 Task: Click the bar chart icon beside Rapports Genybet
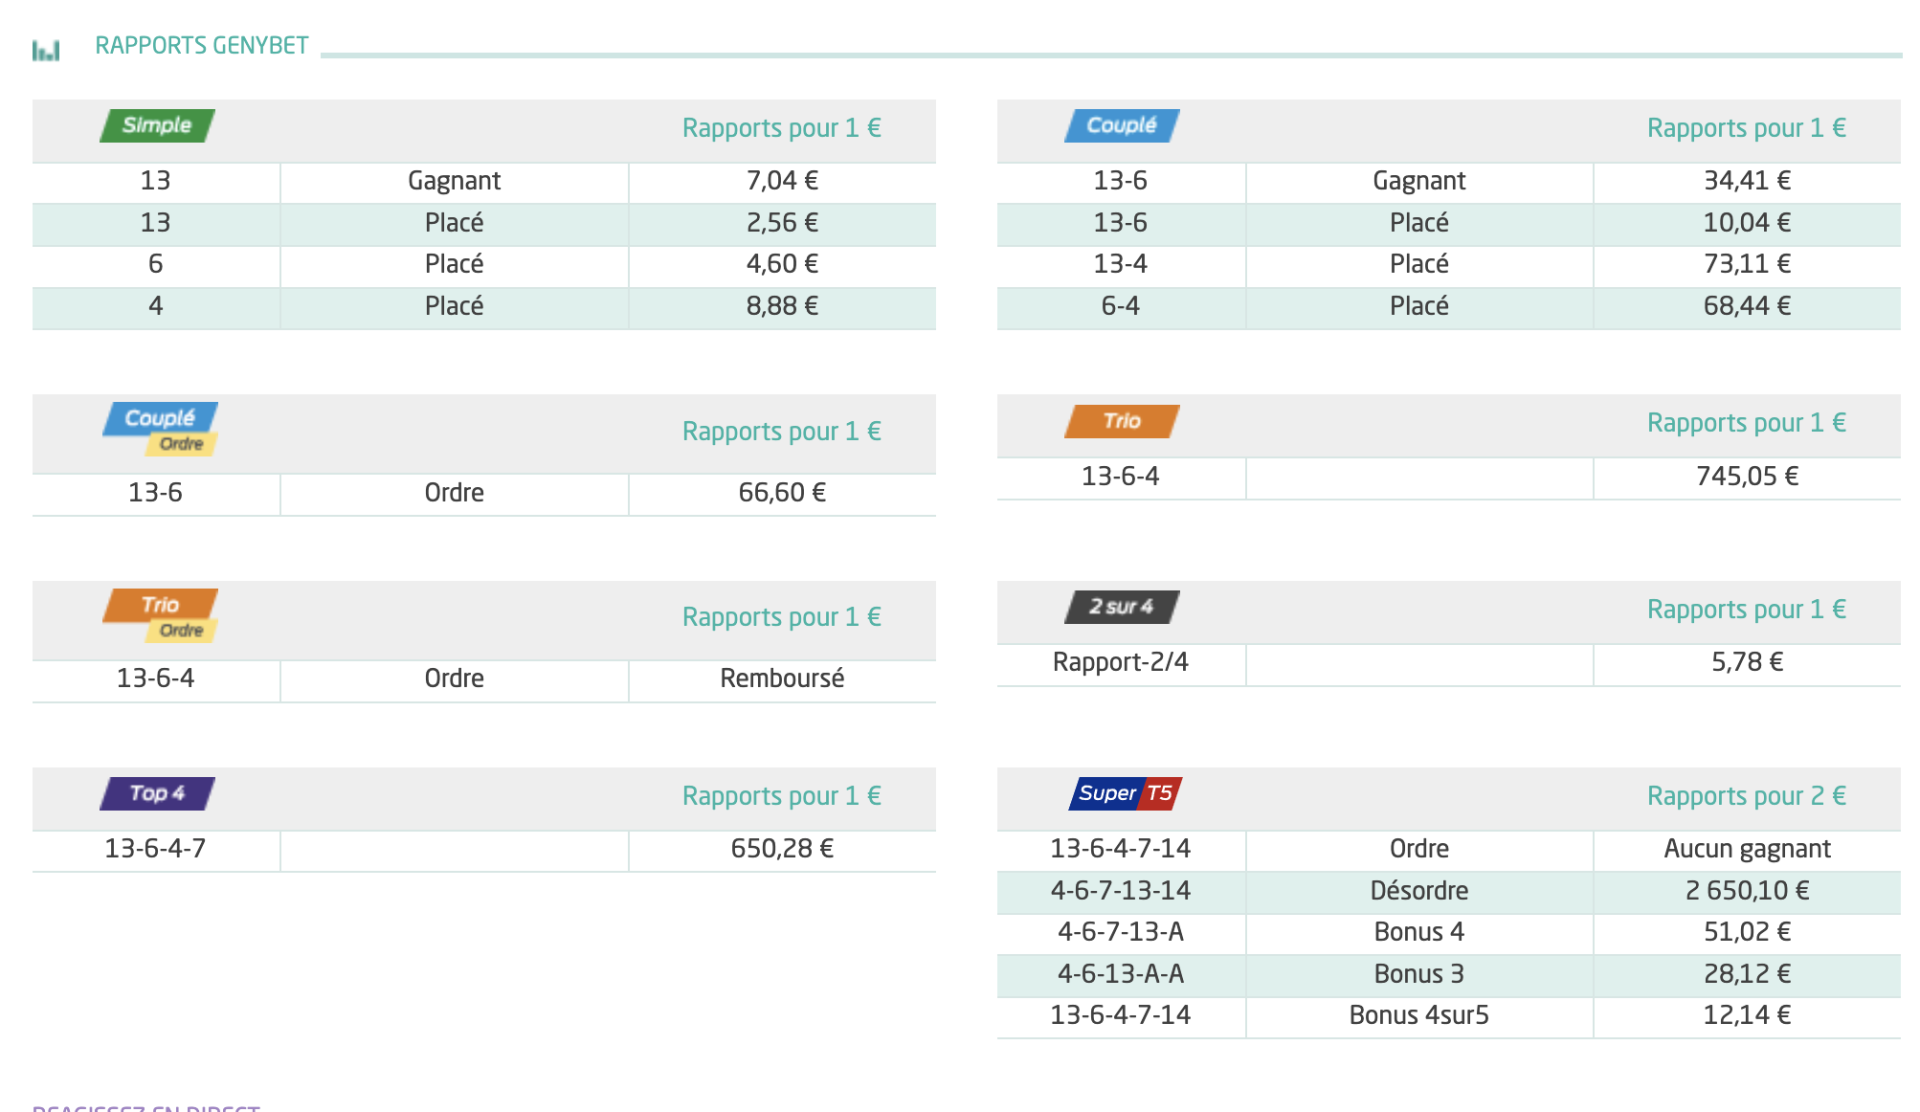tap(46, 49)
